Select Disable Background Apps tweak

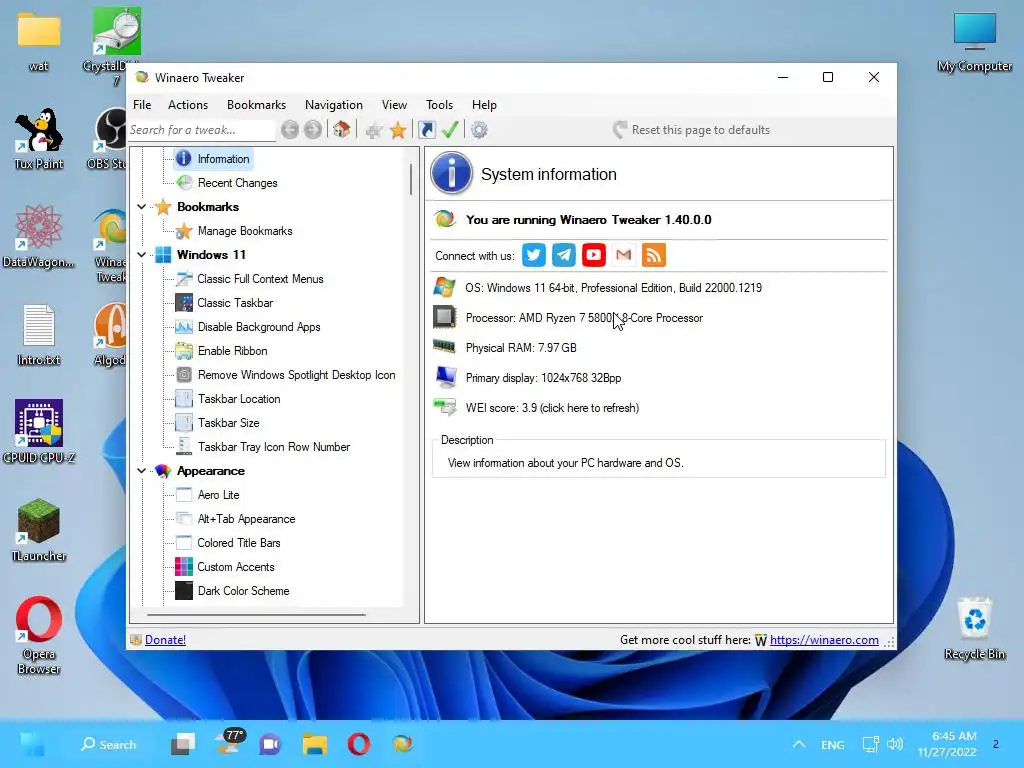[259, 327]
